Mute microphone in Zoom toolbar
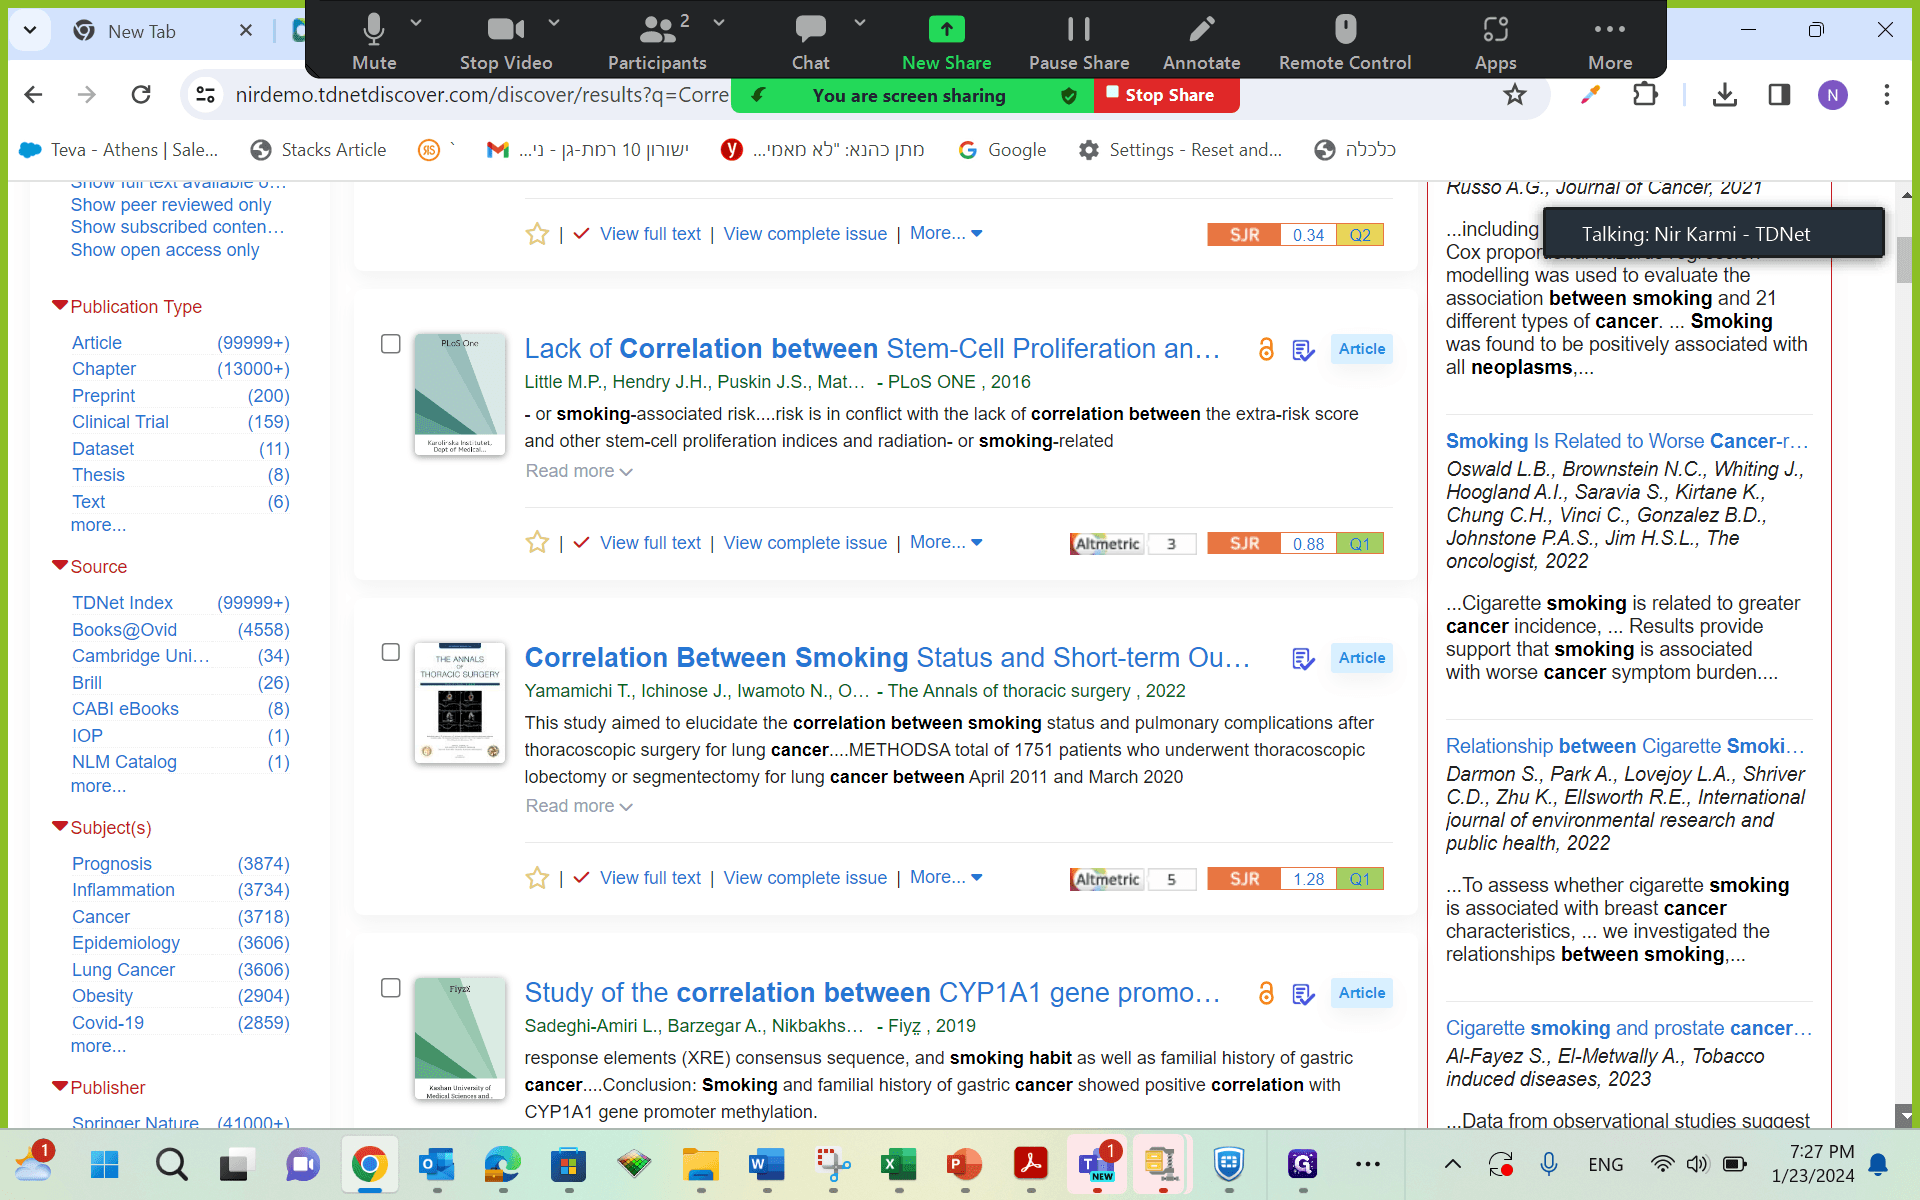Image resolution: width=1920 pixels, height=1200 pixels. click(x=374, y=42)
